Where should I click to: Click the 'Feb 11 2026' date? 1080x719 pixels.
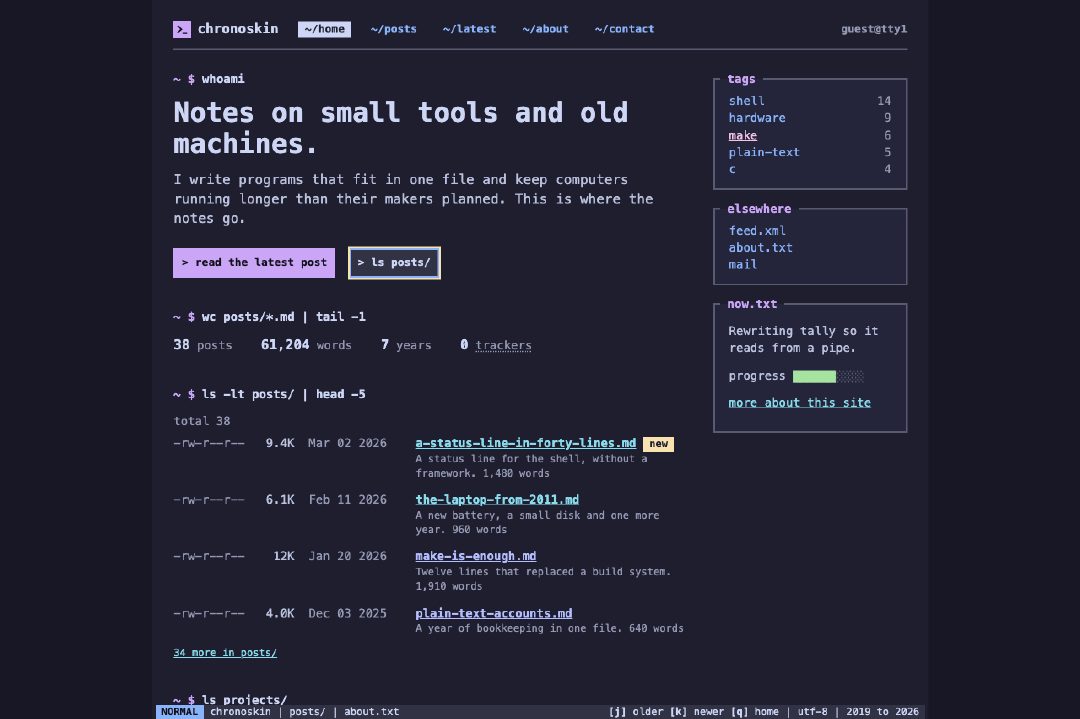coord(347,499)
